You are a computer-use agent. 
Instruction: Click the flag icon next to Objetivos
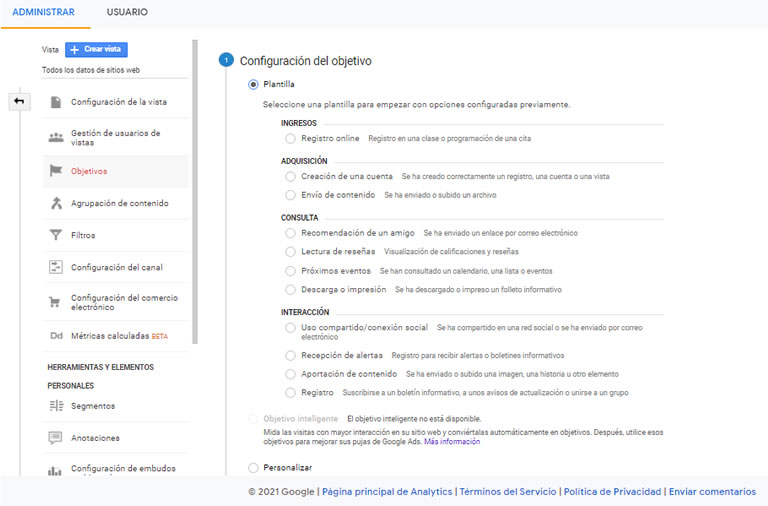click(56, 170)
